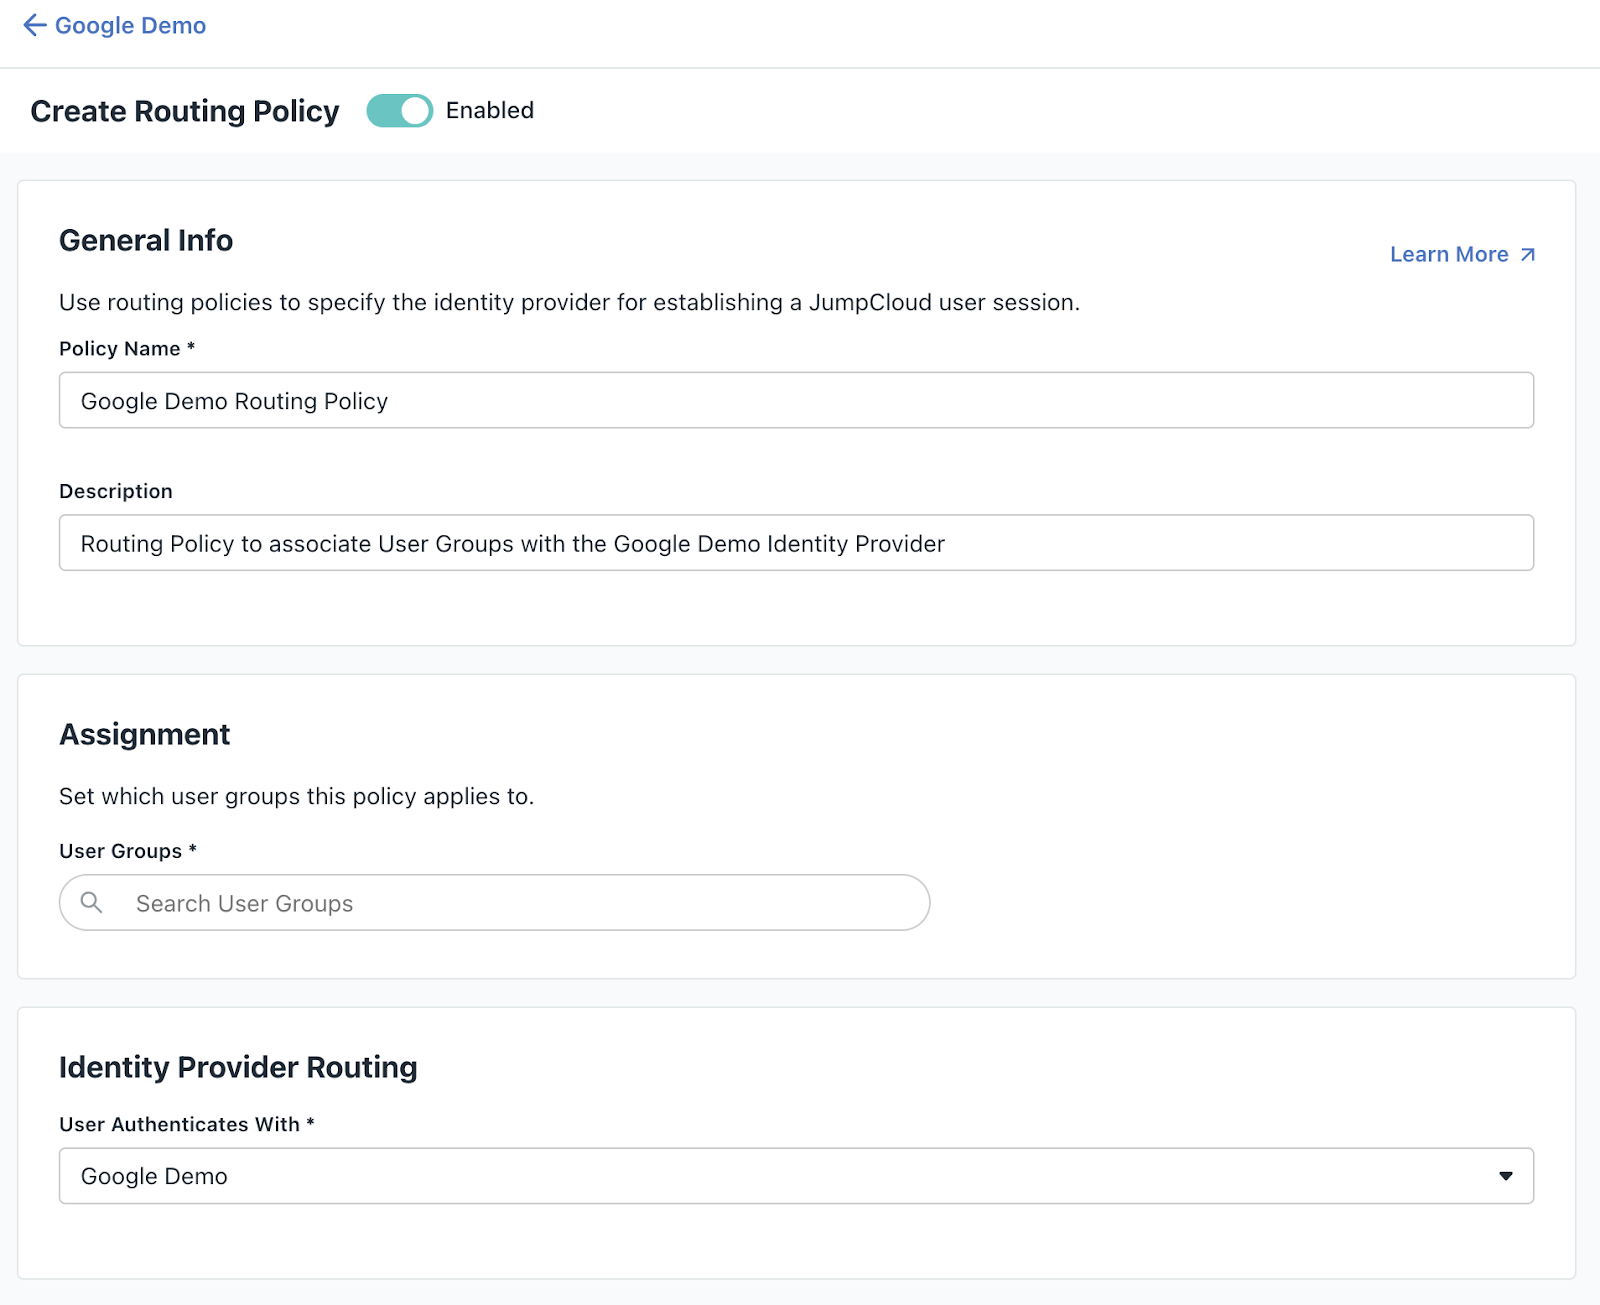Viewport: 1600px width, 1305px height.
Task: Click the magnifier icon in User Groups search
Action: pos(91,903)
